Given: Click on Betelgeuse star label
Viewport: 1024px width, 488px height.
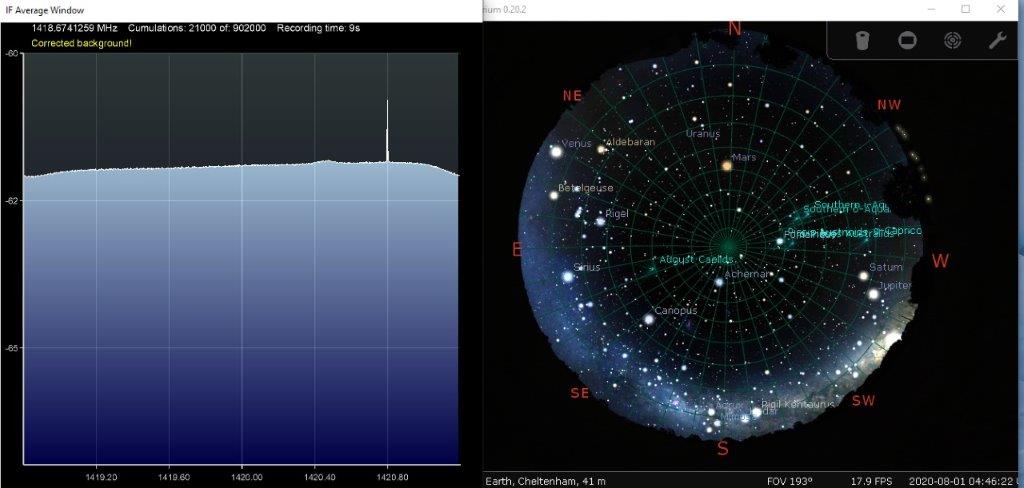Looking at the screenshot, I should click(x=586, y=188).
